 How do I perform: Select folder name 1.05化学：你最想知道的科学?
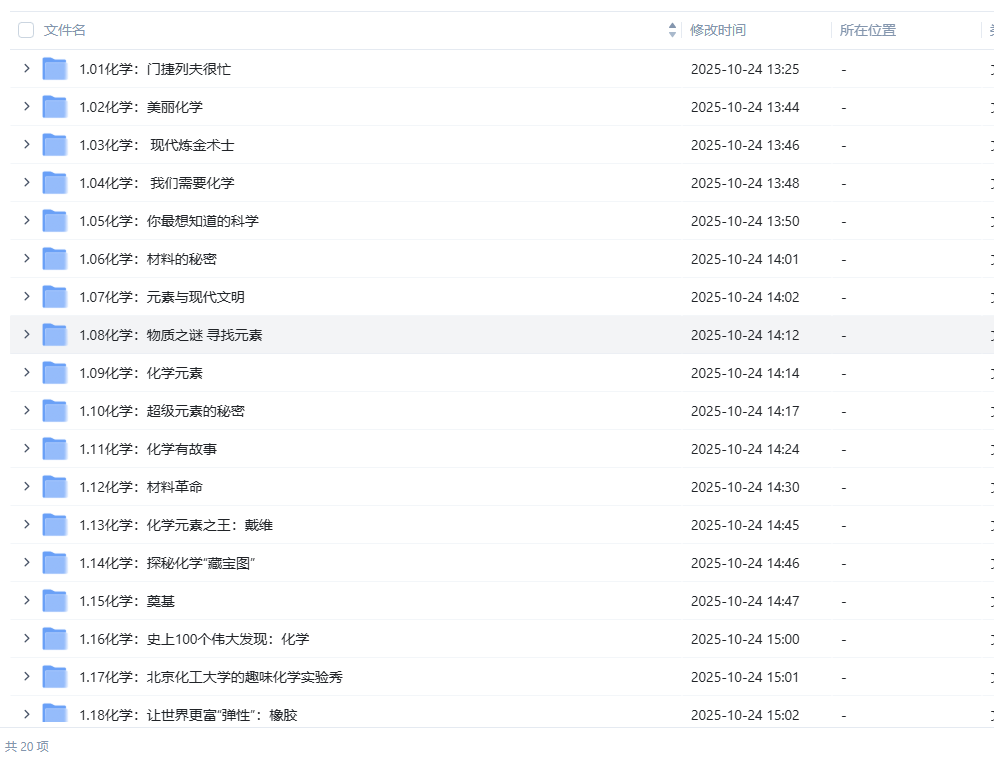169,221
